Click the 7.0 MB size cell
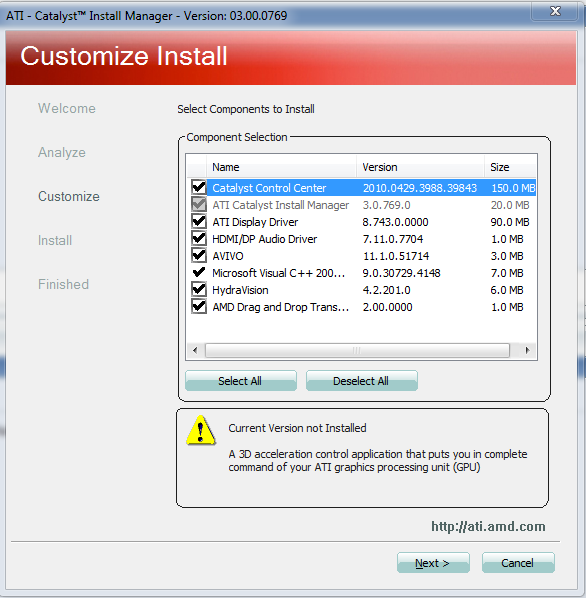The width and height of the screenshot is (586, 598). (x=507, y=273)
